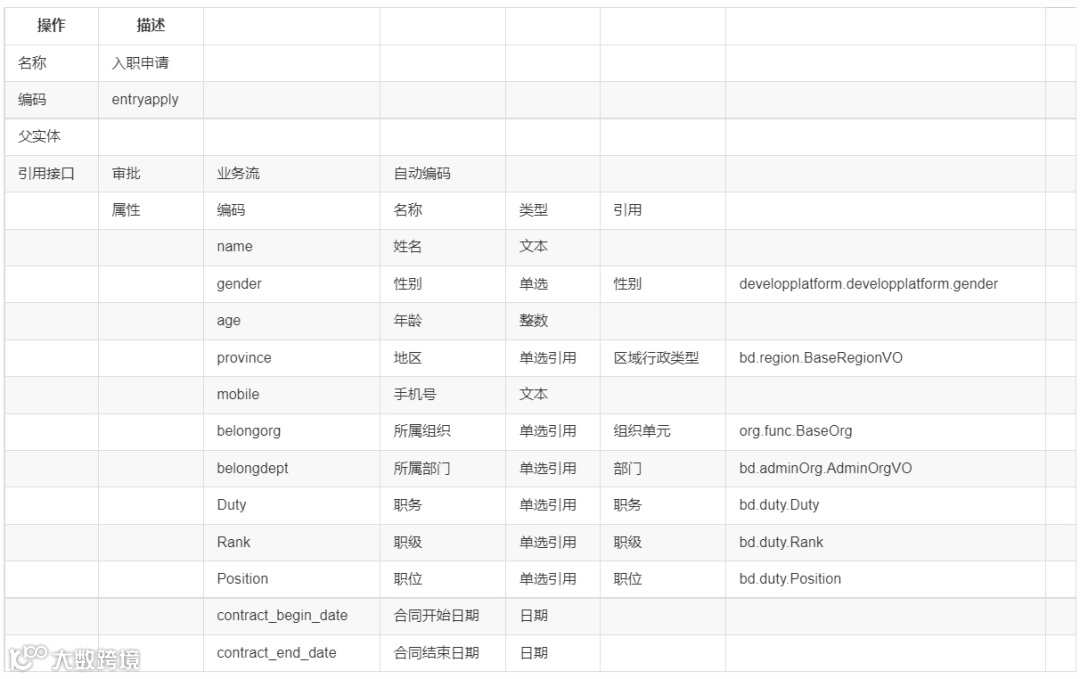
Task: Click org.func.BaseOrg reference
Action: coord(796,431)
